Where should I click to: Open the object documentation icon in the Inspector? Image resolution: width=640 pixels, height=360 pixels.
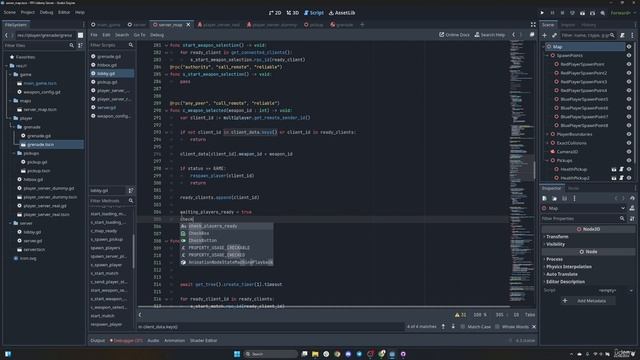click(x=632, y=208)
